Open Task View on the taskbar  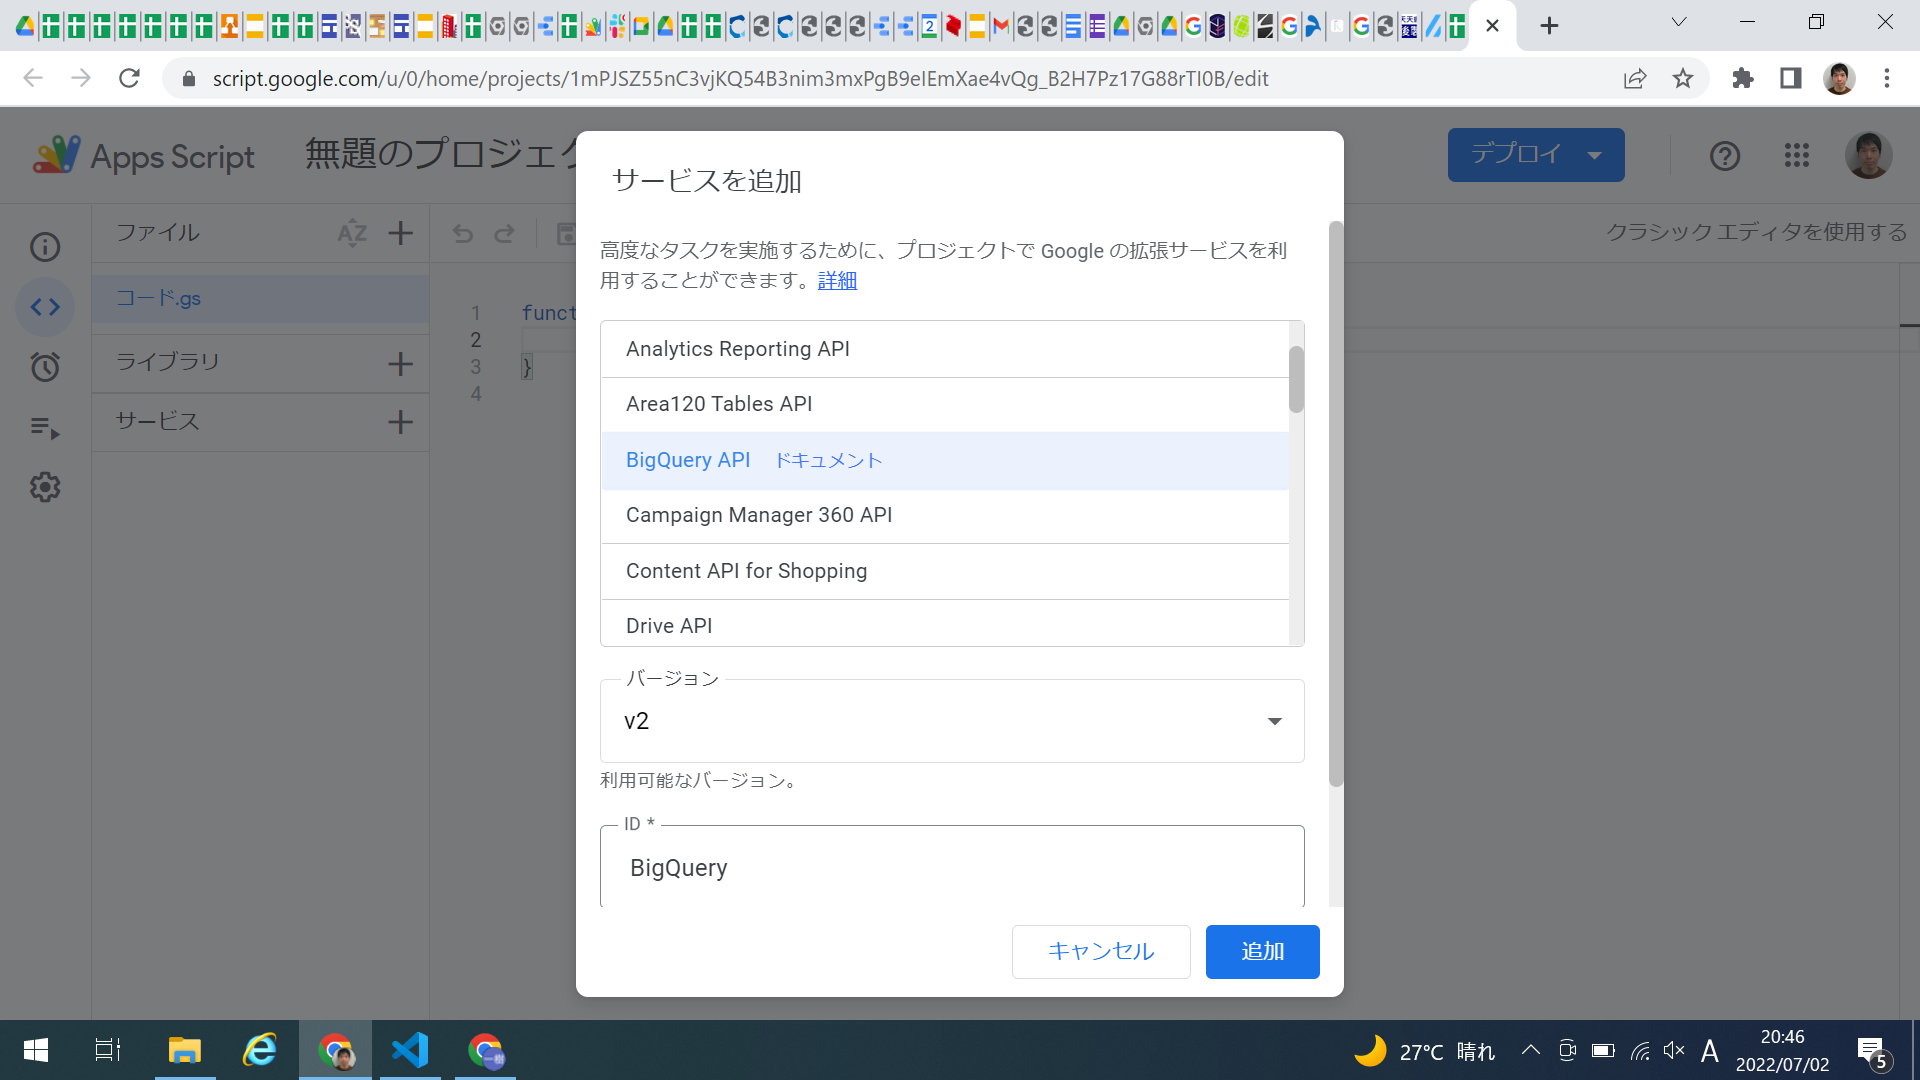click(108, 1050)
